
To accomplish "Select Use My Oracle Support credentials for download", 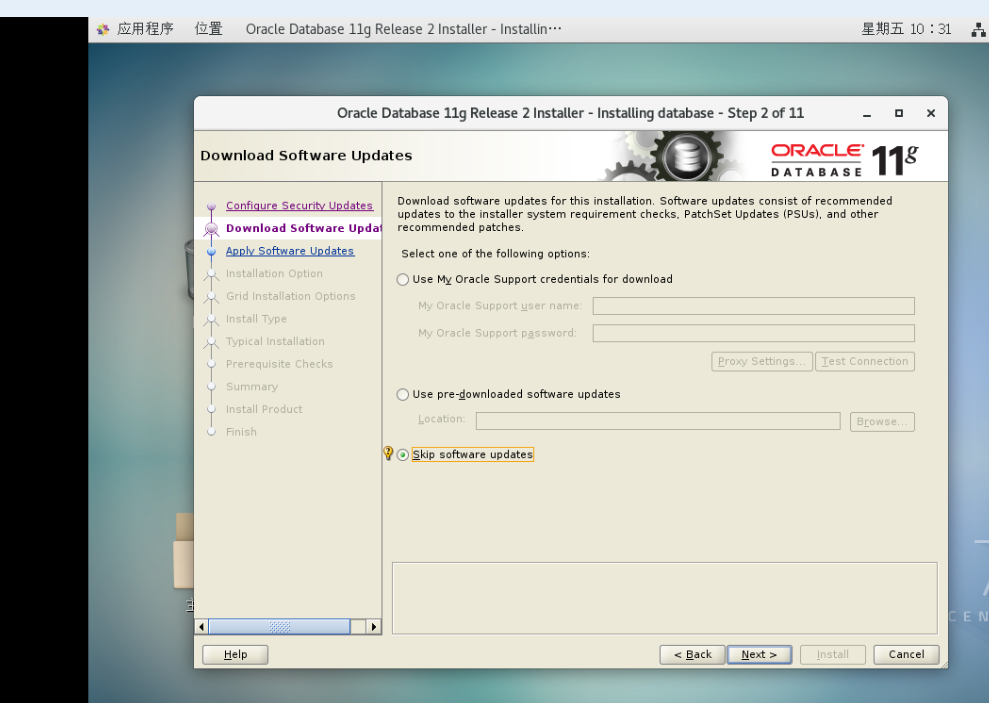I will [402, 279].
